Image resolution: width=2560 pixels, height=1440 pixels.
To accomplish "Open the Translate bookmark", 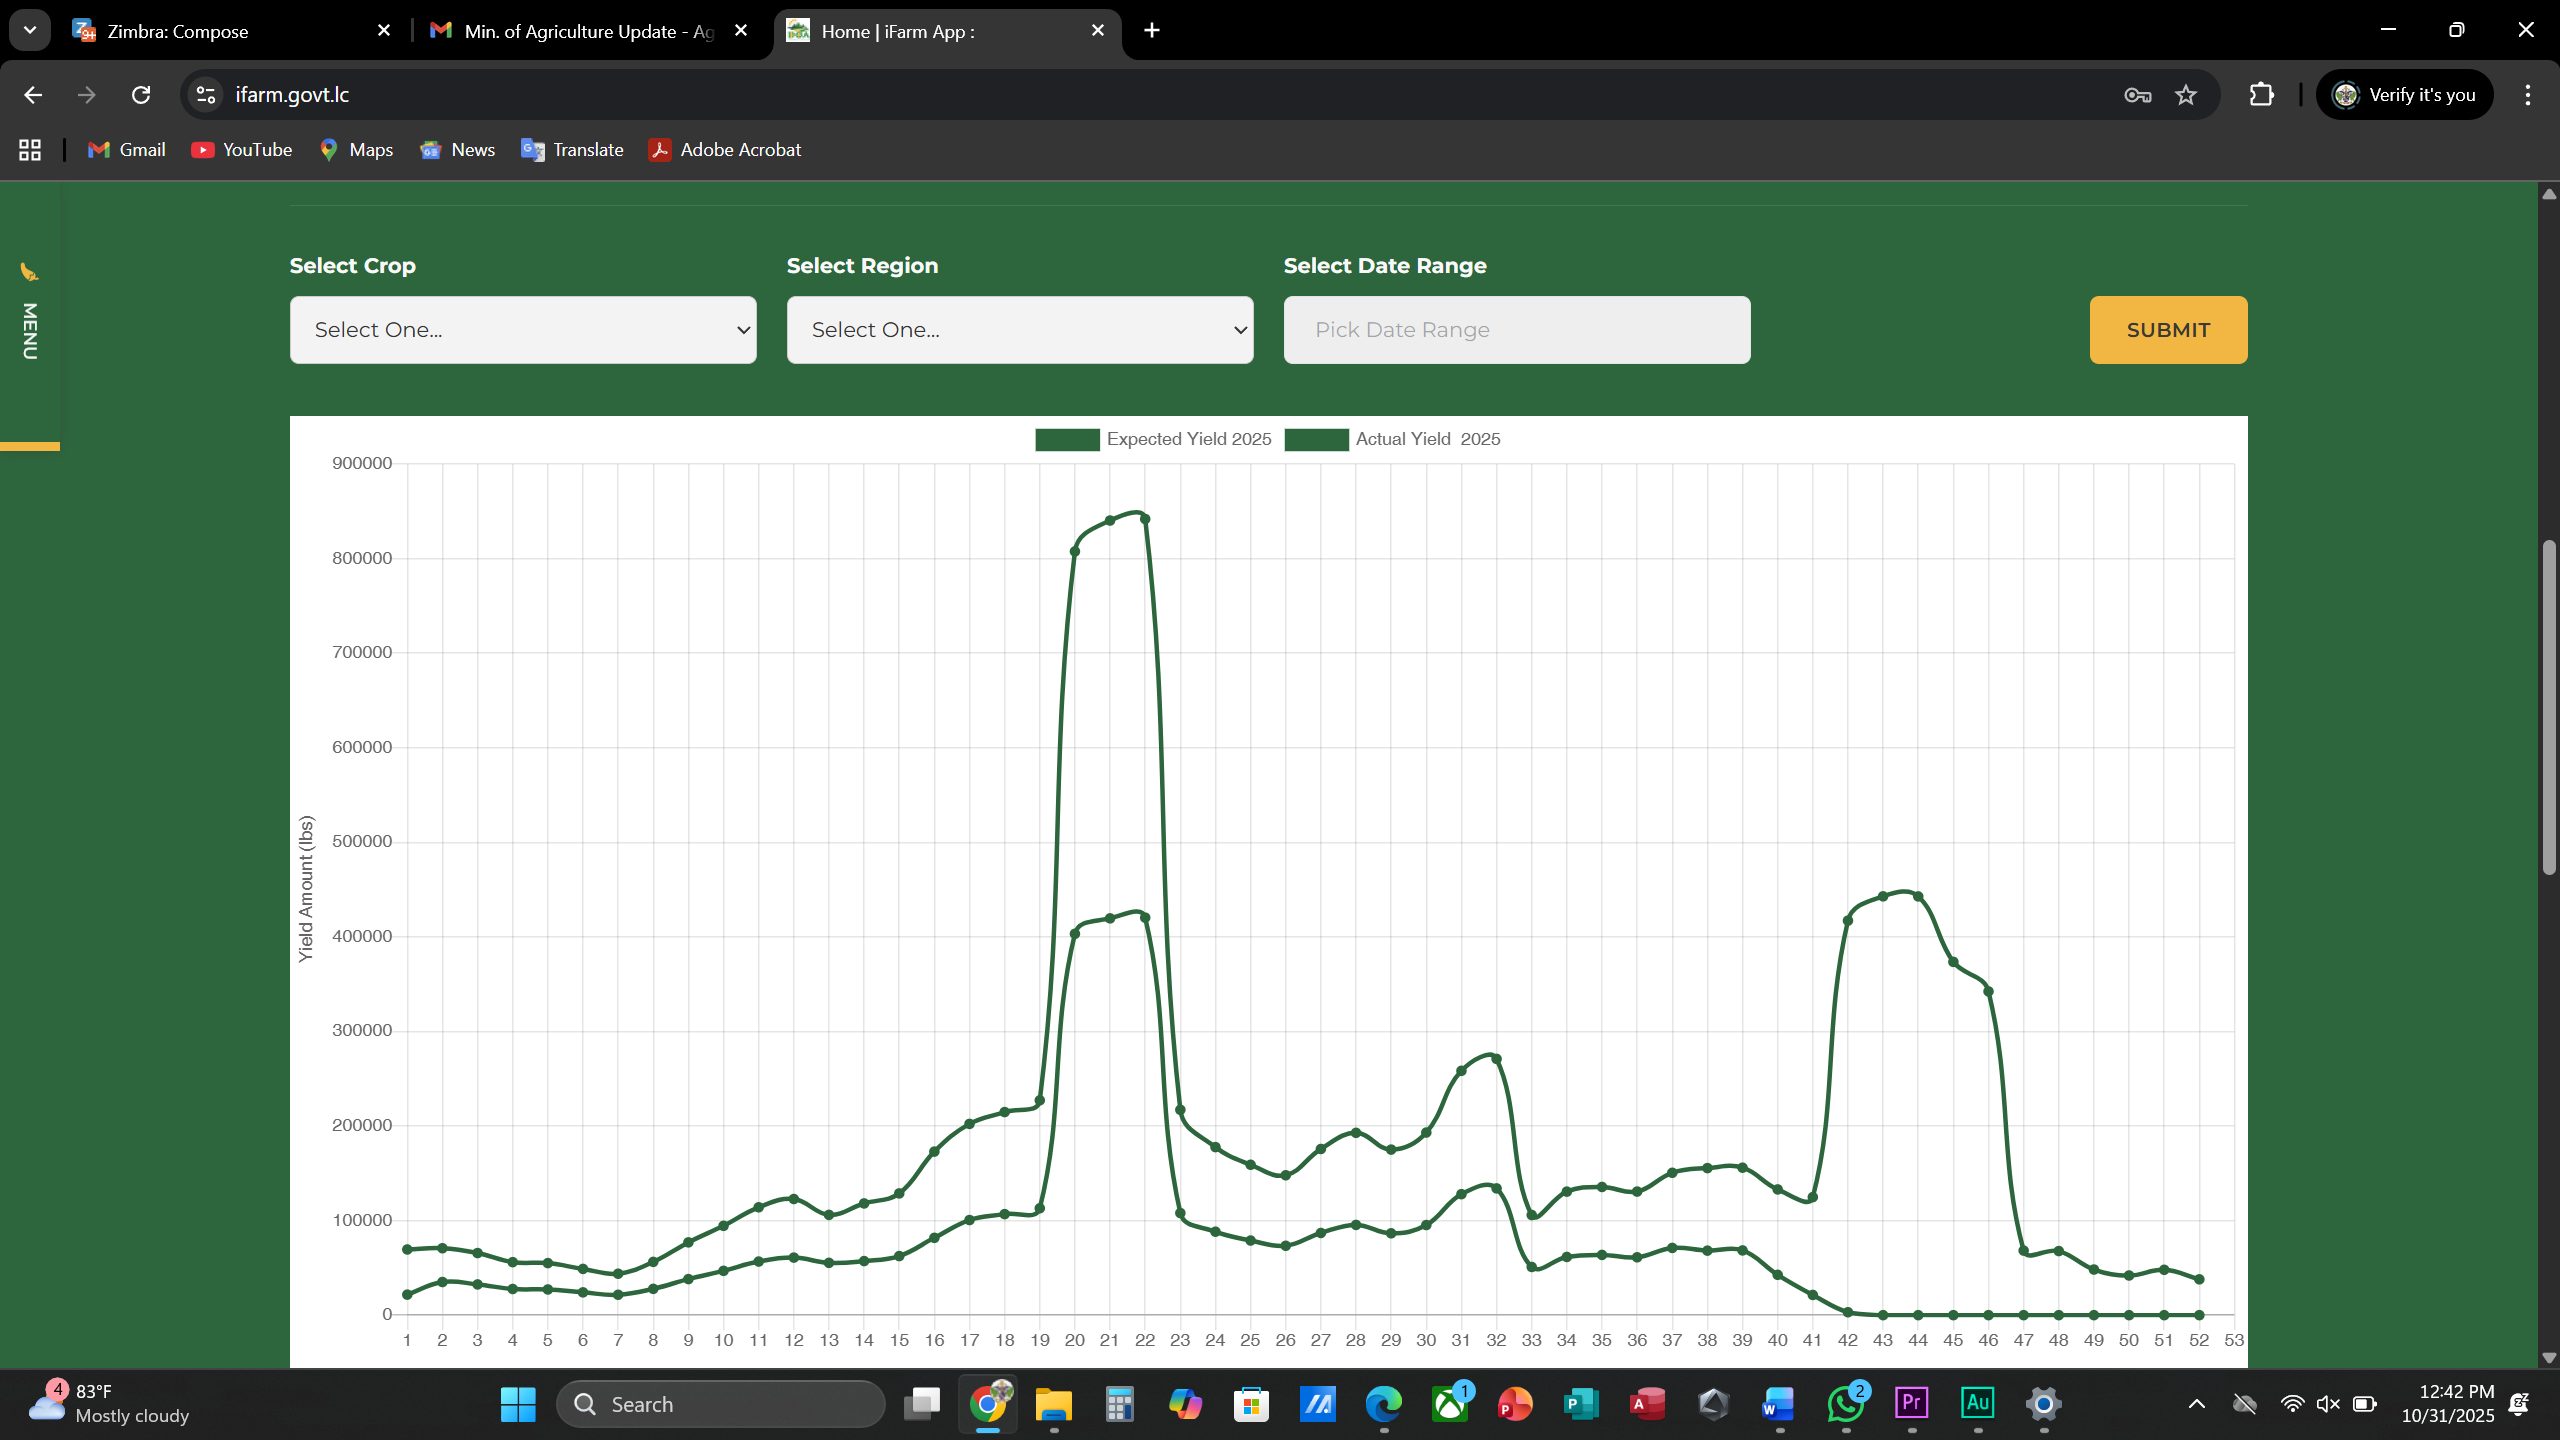I will click(572, 150).
